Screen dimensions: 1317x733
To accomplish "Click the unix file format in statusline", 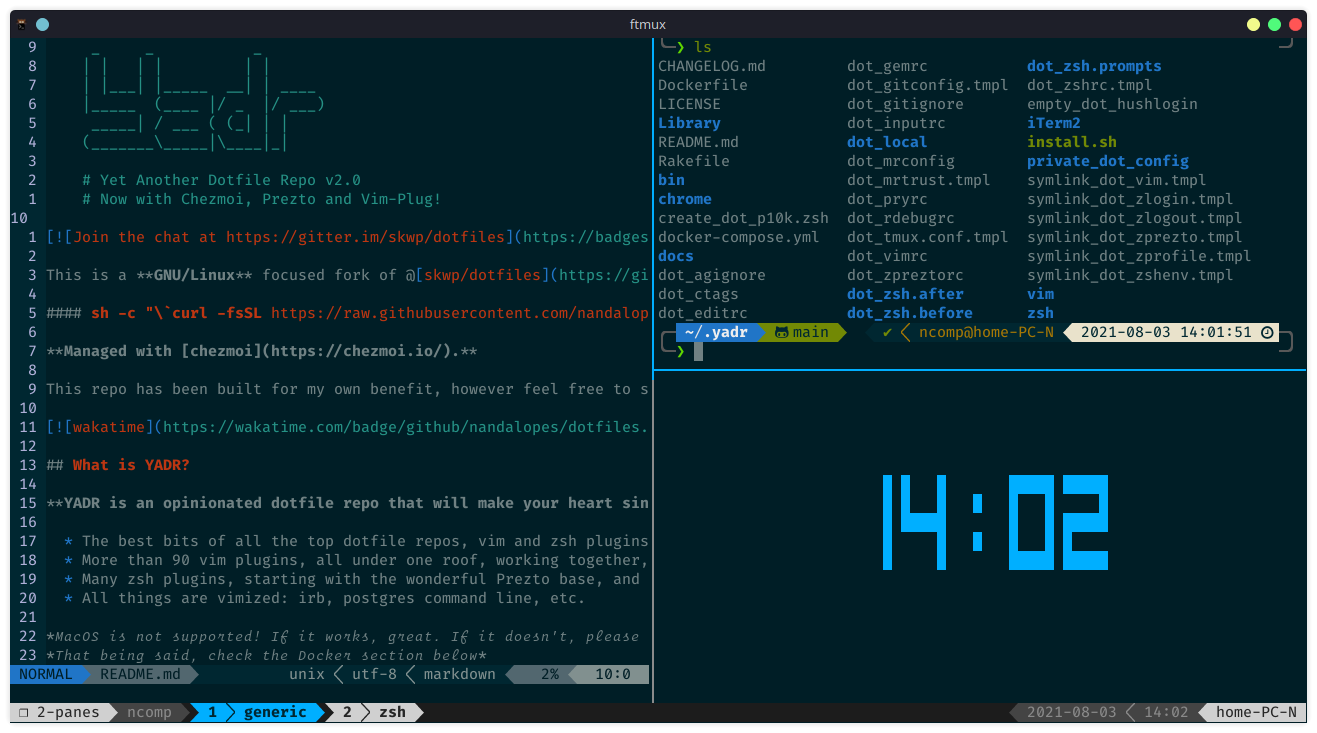I will (307, 674).
